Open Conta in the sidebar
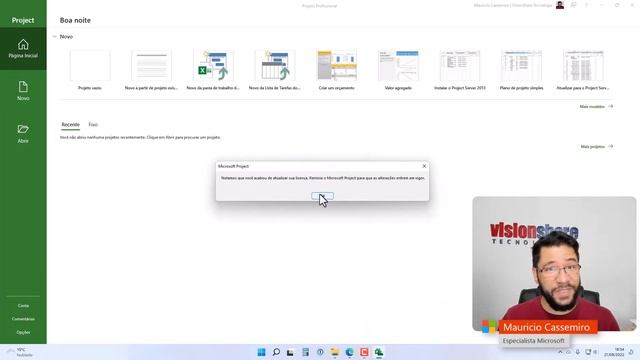 pos(23,306)
